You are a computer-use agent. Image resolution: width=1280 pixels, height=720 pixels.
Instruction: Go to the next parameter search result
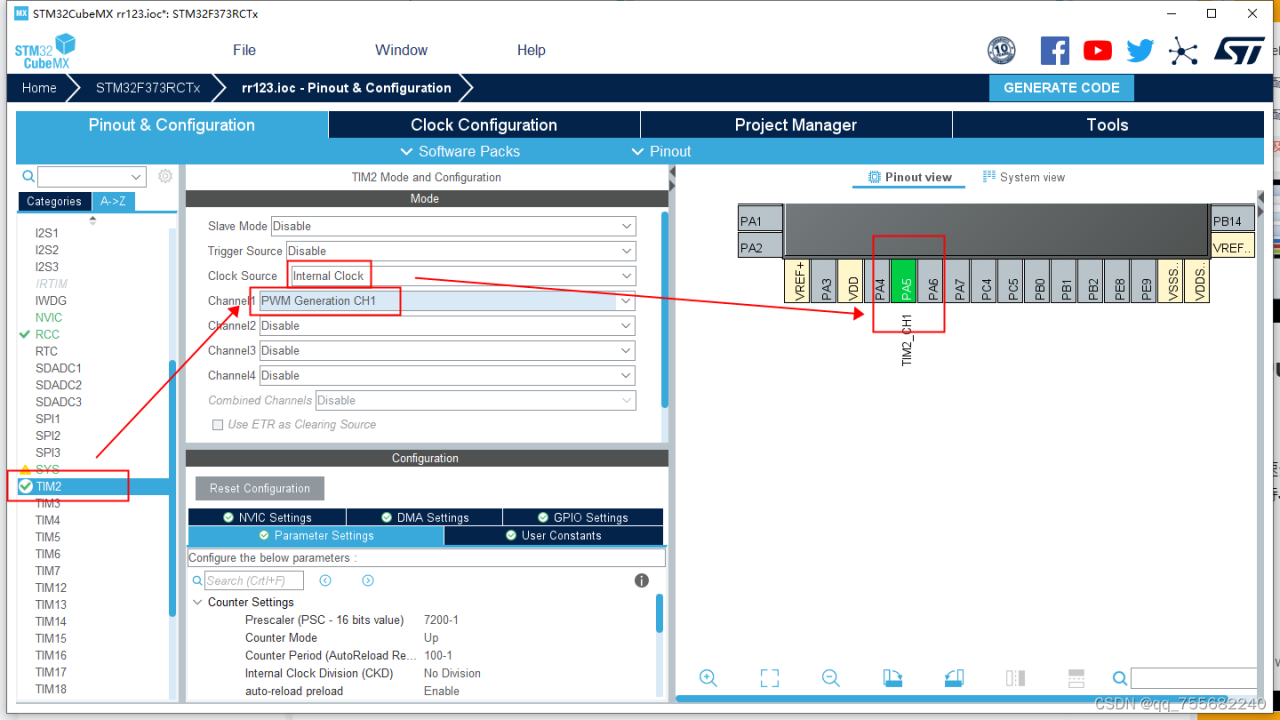[368, 581]
